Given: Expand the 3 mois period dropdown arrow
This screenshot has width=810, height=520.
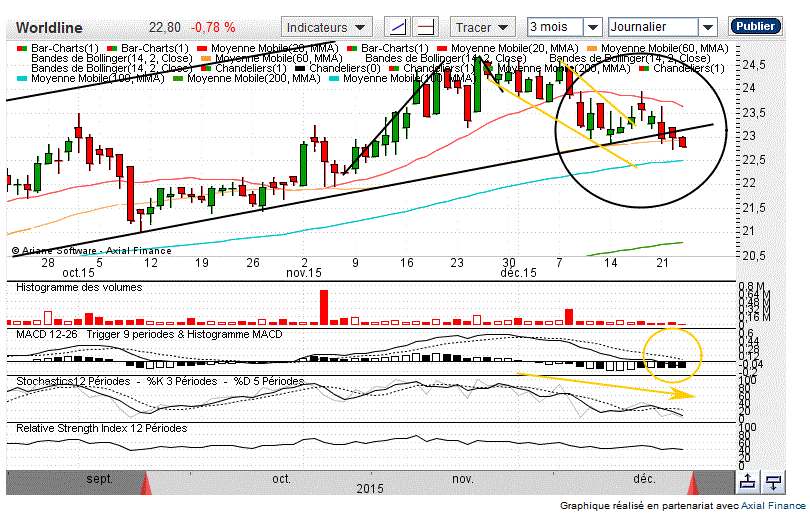Looking at the screenshot, I should tap(593, 27).
